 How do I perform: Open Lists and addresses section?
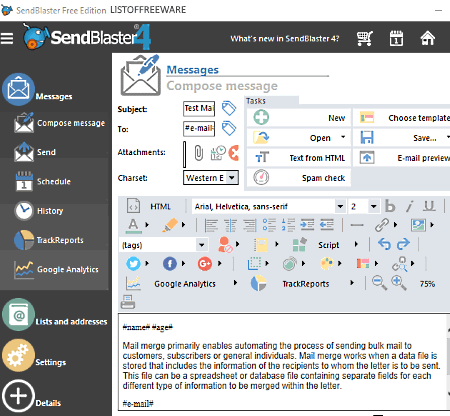pyautogui.click(x=55, y=315)
